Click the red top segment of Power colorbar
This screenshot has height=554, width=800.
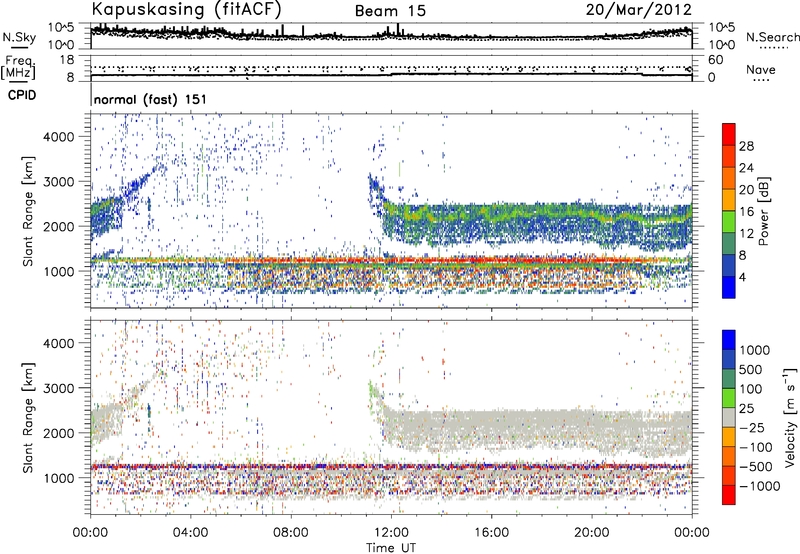point(729,135)
